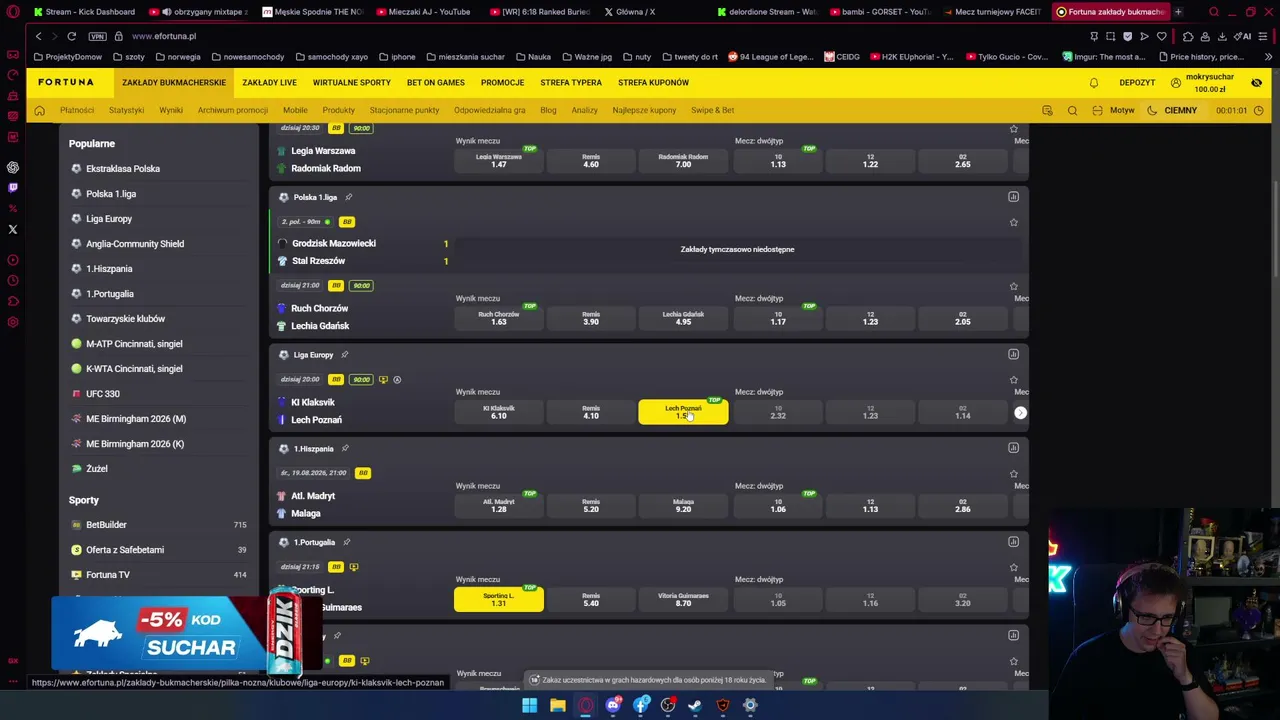Image resolution: width=1280 pixels, height=720 pixels.
Task: Open the Statystyki link
Action: (126, 110)
